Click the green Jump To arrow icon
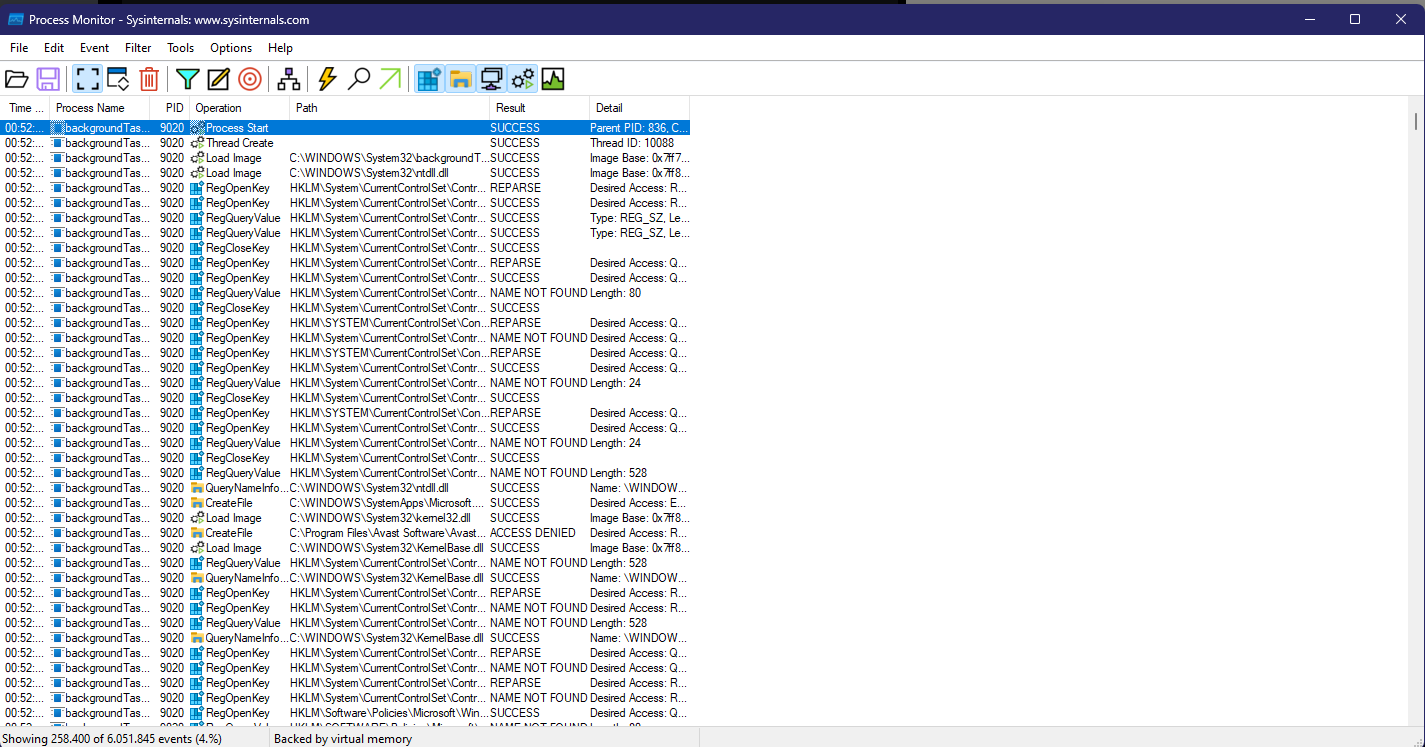Image resolution: width=1425 pixels, height=747 pixels. 390,79
